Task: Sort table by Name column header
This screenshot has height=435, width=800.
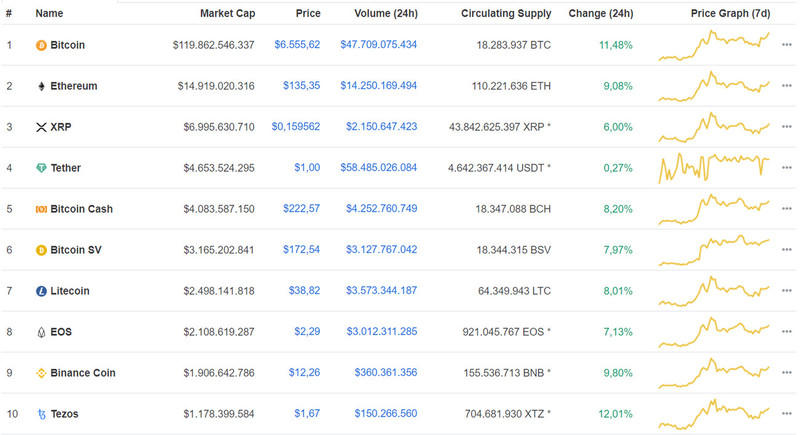Action: [x=49, y=13]
